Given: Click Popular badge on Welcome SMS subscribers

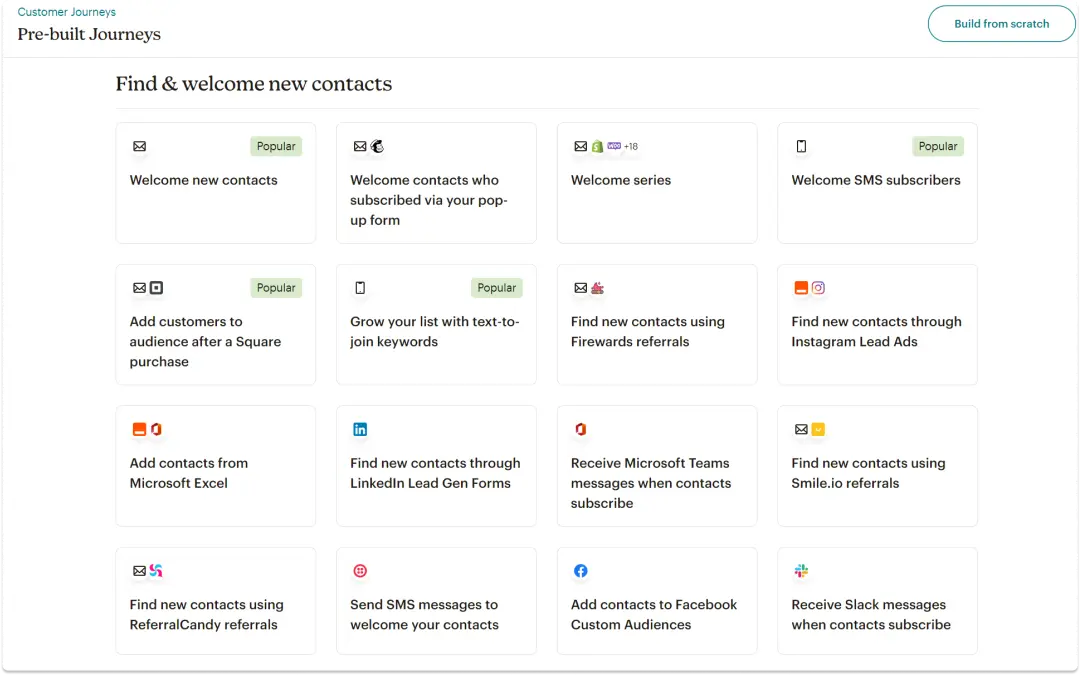Looking at the screenshot, I should coord(937,147).
